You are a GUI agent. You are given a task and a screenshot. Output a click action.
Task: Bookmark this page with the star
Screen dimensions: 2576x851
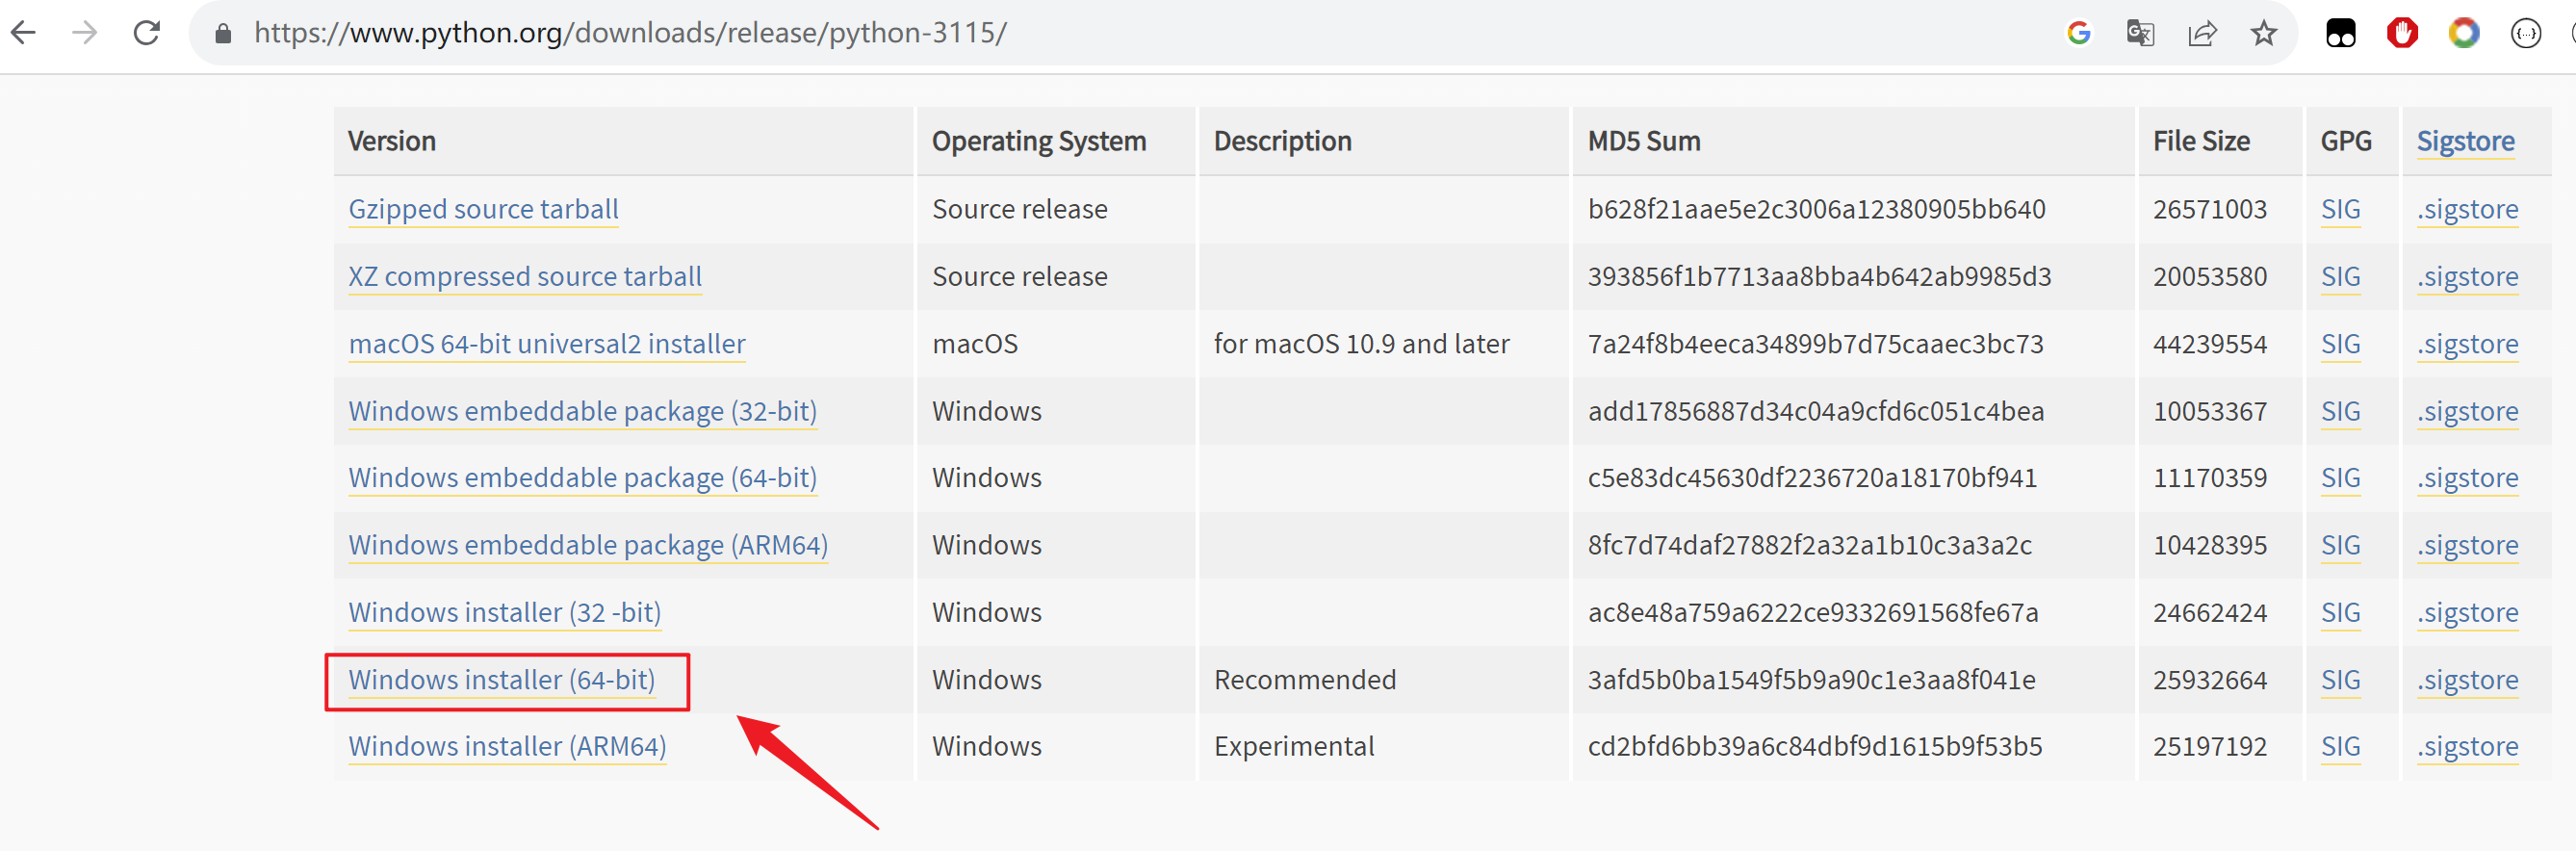(2264, 33)
